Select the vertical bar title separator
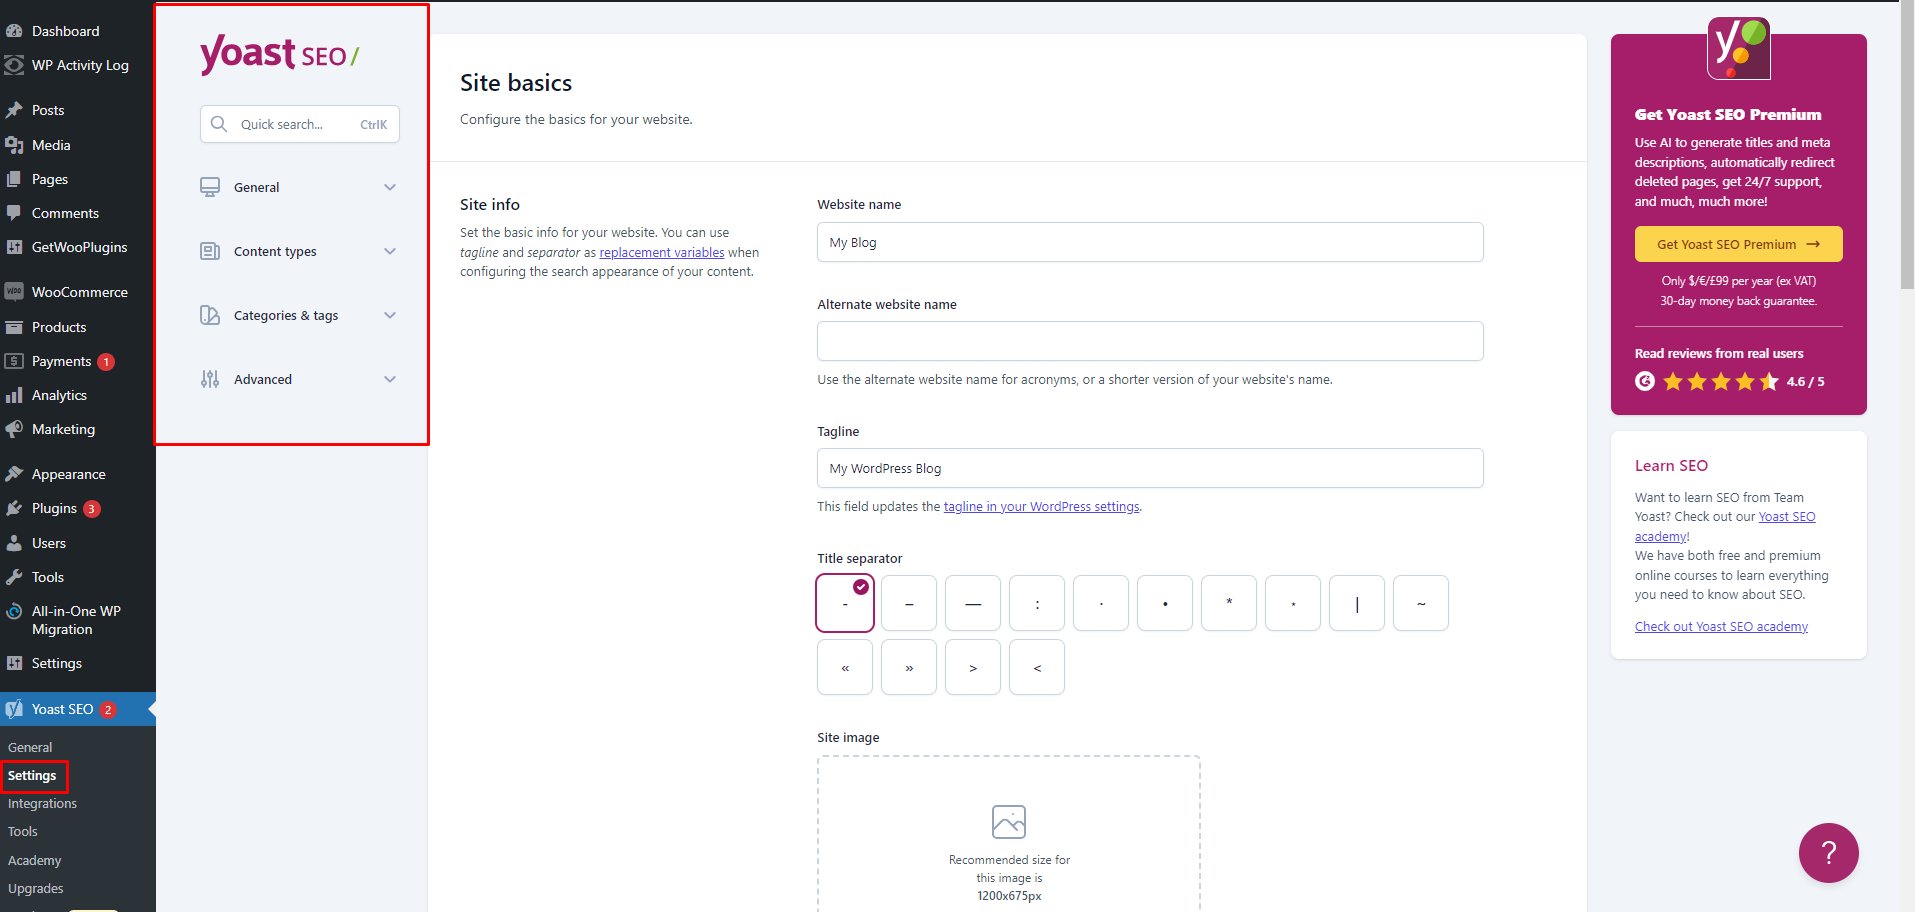 click(1356, 603)
